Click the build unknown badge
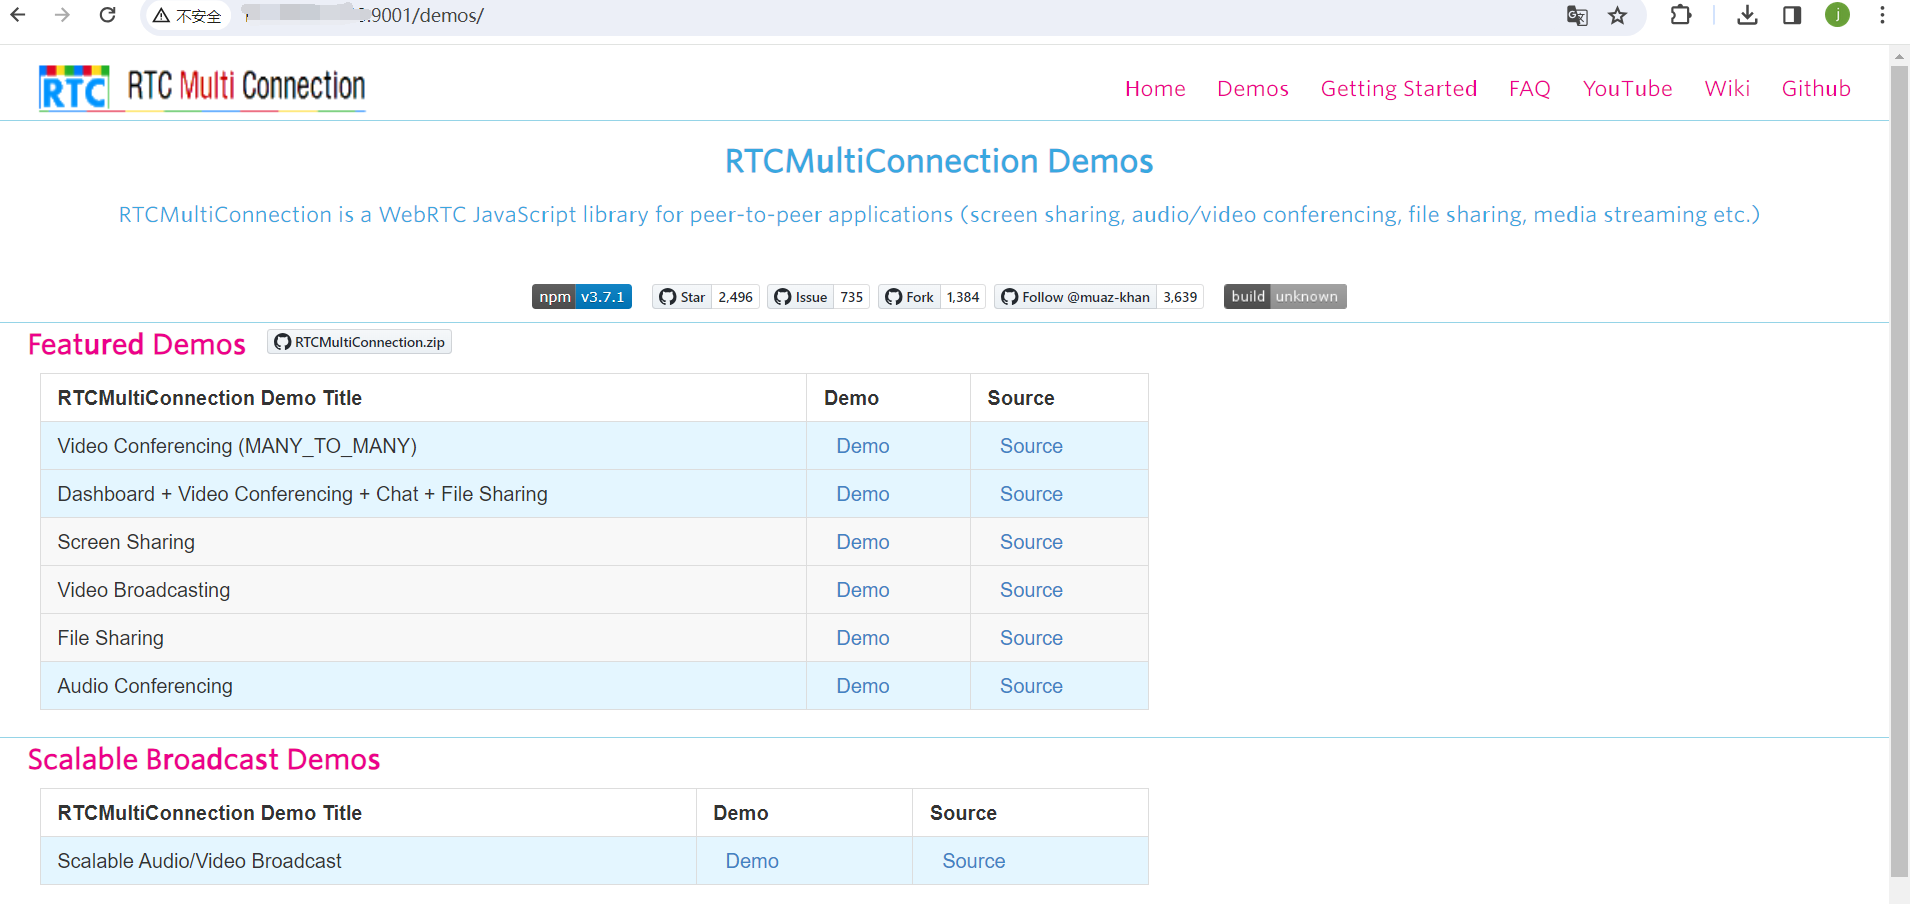The width and height of the screenshot is (1910, 904). click(x=1285, y=297)
